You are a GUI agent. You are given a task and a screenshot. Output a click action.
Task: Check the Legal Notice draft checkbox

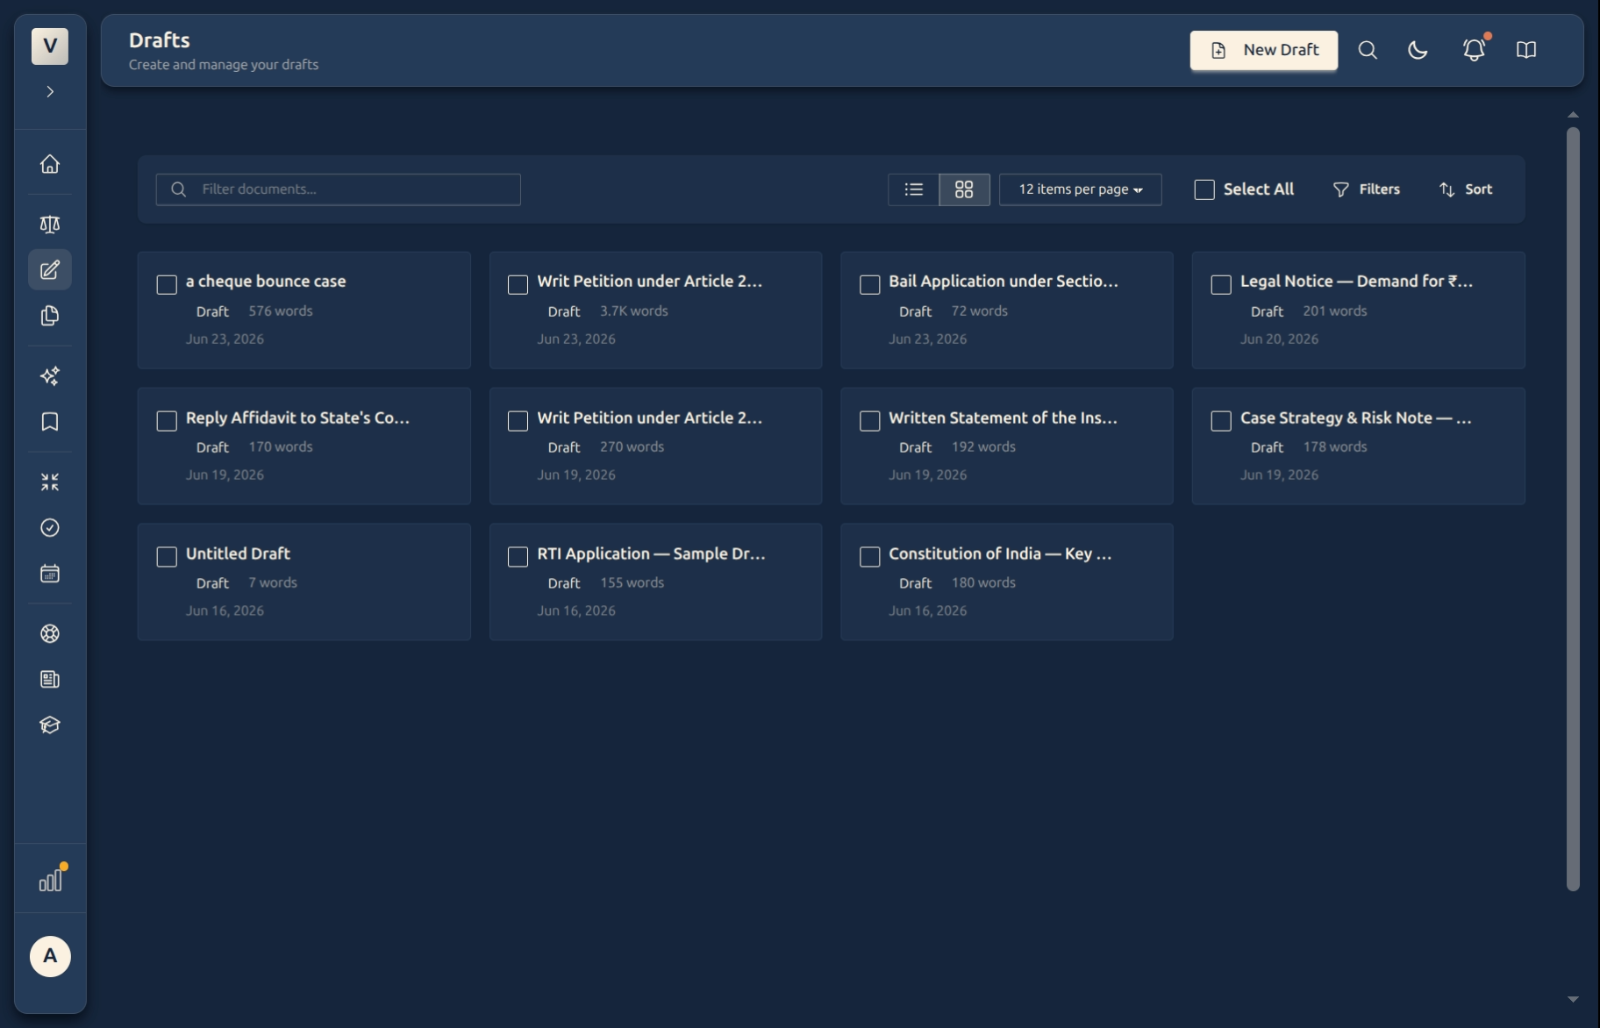click(x=1221, y=285)
